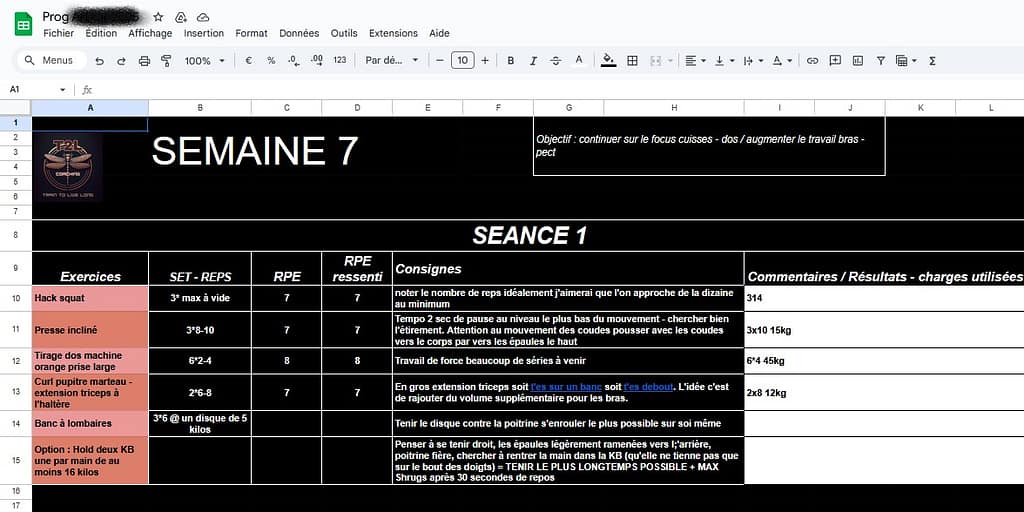Image resolution: width=1024 pixels, height=512 pixels.
Task: Click the insert comment icon
Action: tap(835, 61)
